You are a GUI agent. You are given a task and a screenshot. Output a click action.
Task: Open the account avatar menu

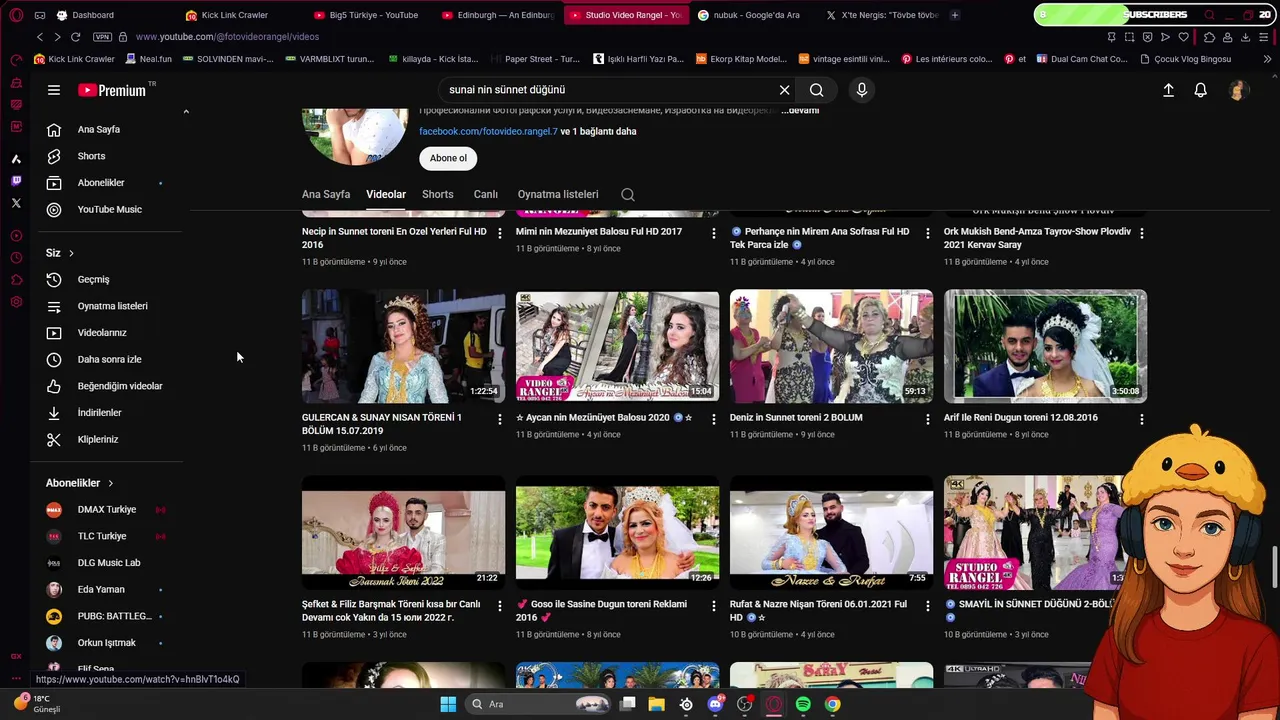pos(1238,90)
